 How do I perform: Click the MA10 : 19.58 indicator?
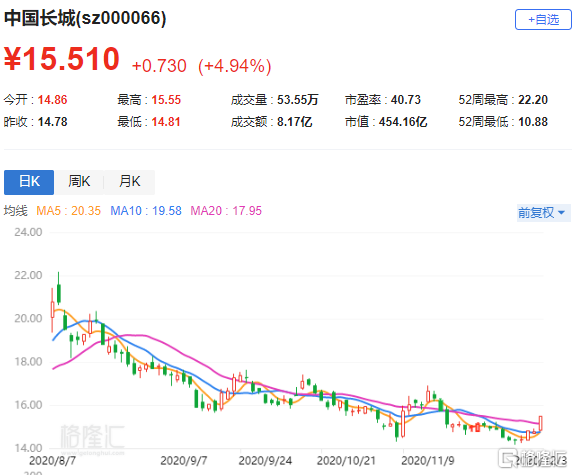tap(146, 211)
